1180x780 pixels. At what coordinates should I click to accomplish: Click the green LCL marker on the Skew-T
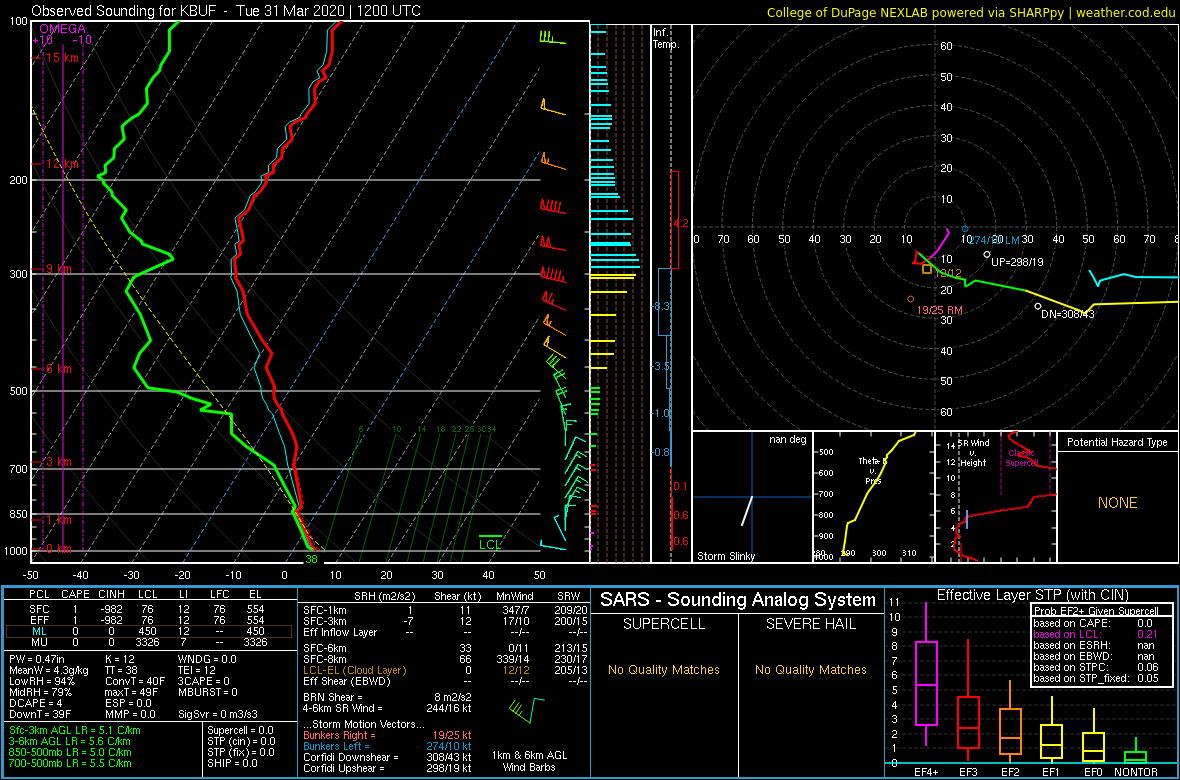tap(490, 542)
